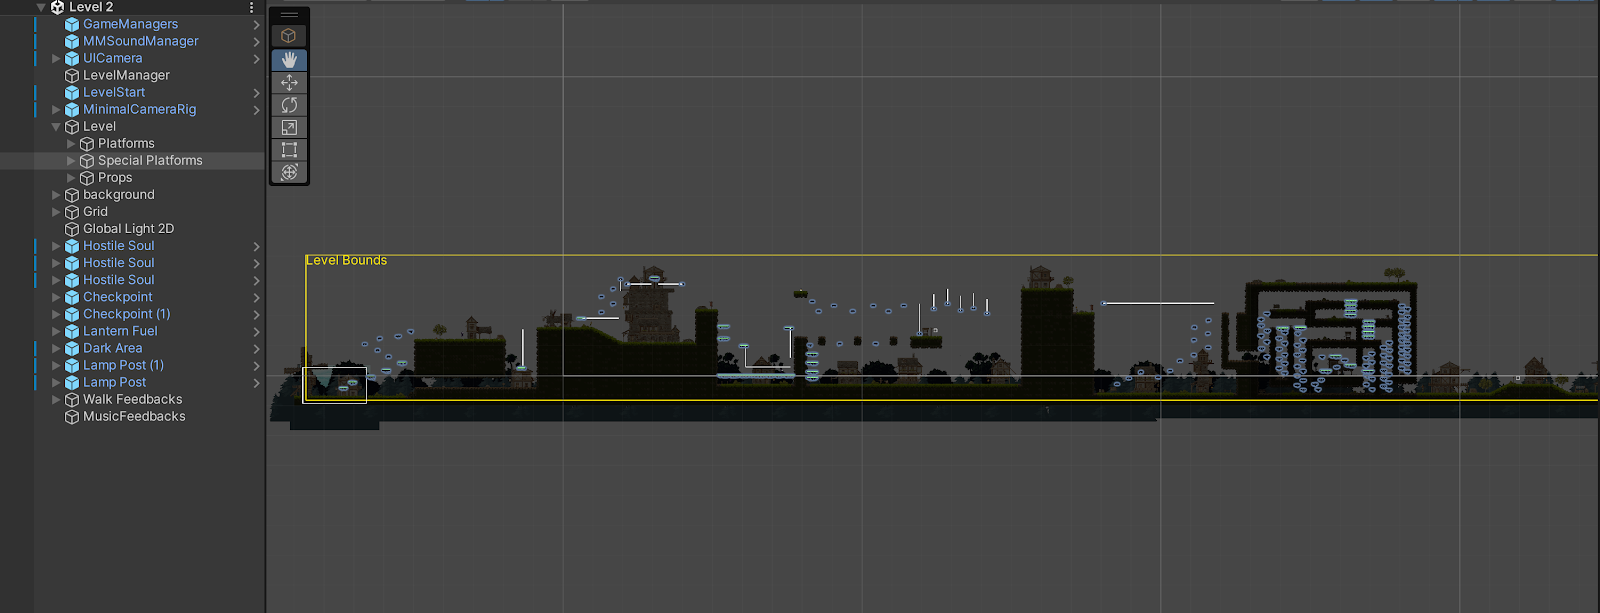Screen dimensions: 1600x613
Task: Select the View tool cube icon
Action: 289,36
